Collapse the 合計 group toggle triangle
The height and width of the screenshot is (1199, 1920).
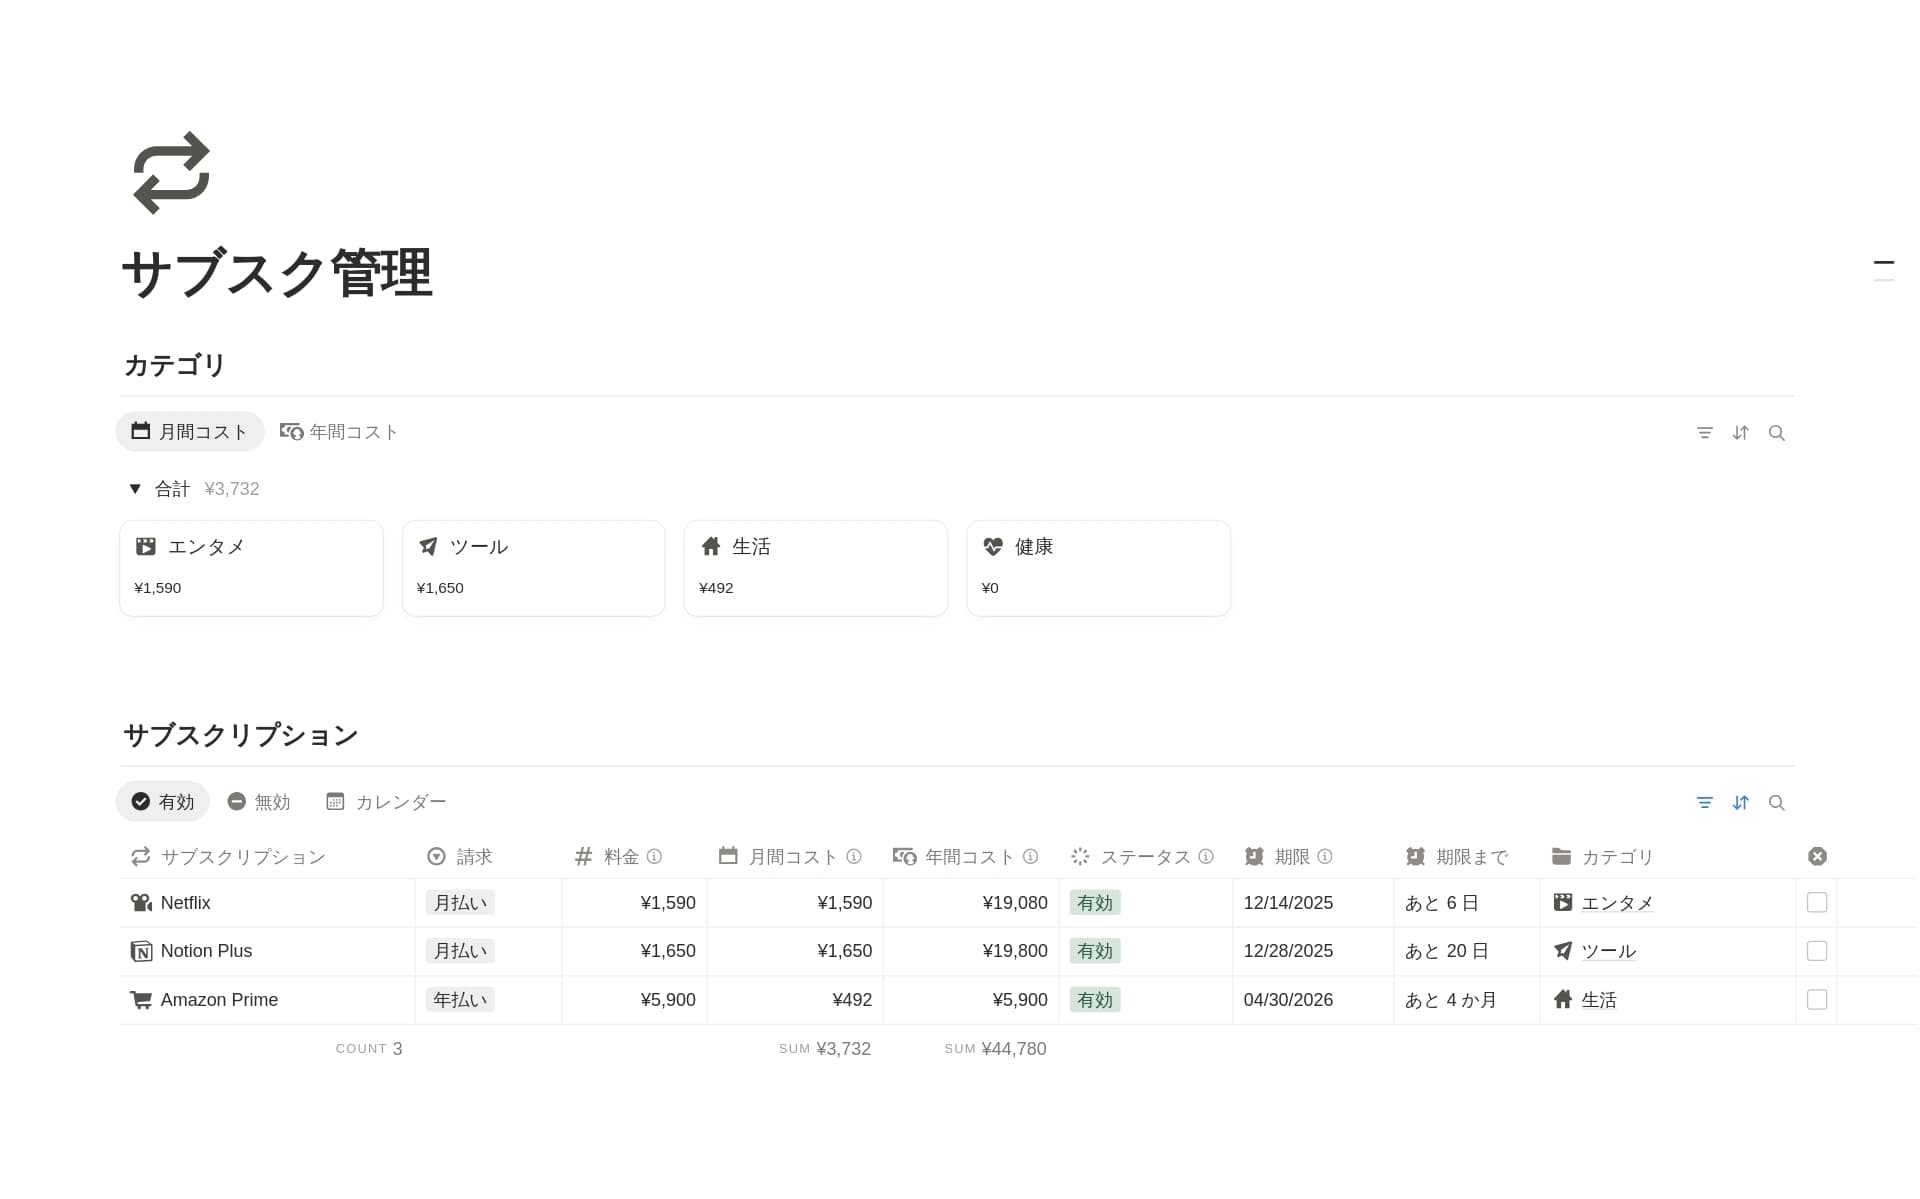(x=135, y=489)
